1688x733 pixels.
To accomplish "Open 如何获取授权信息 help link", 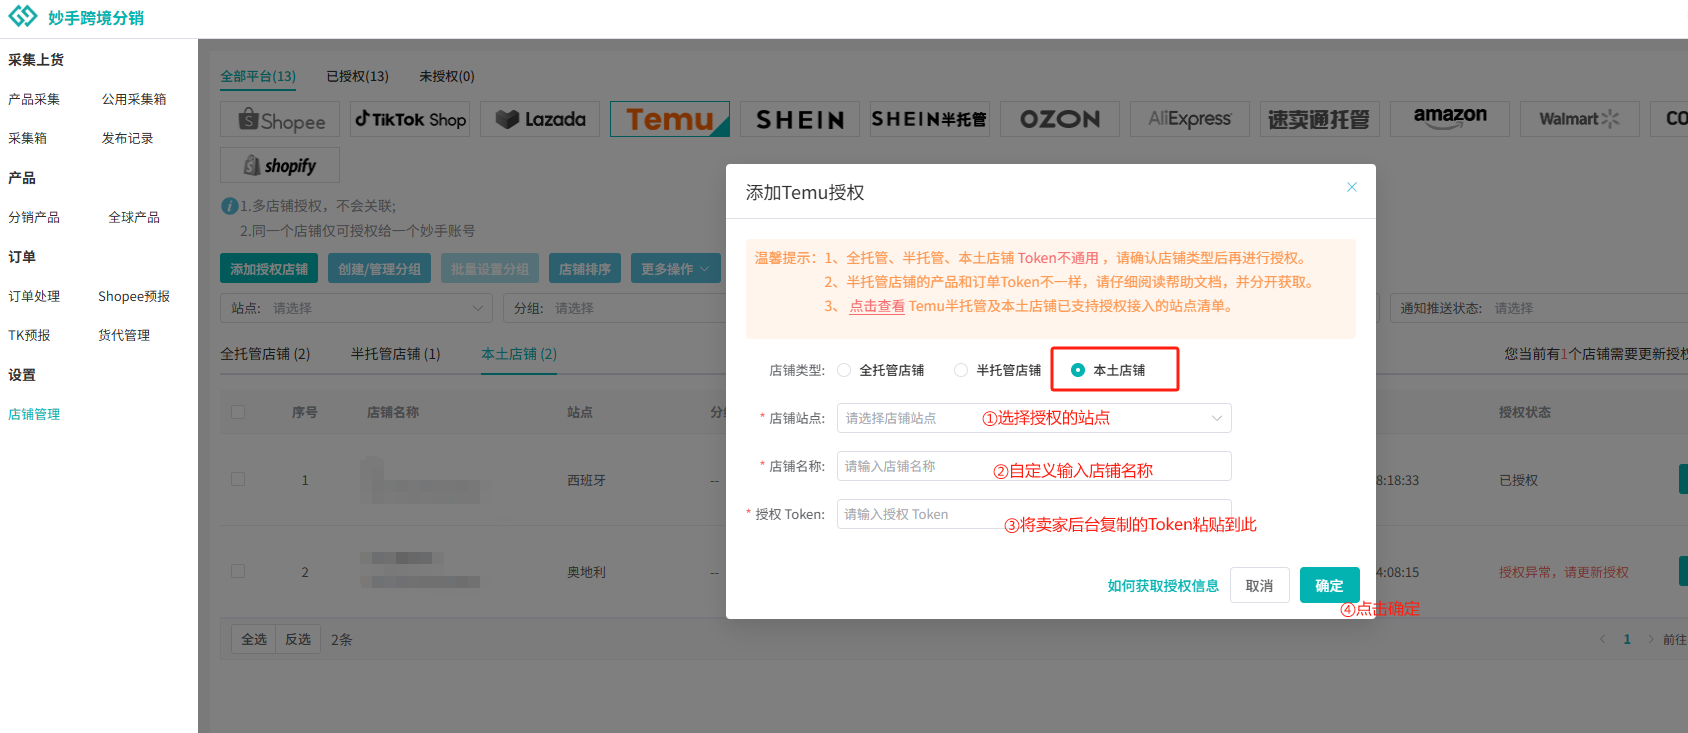I will point(1163,586).
